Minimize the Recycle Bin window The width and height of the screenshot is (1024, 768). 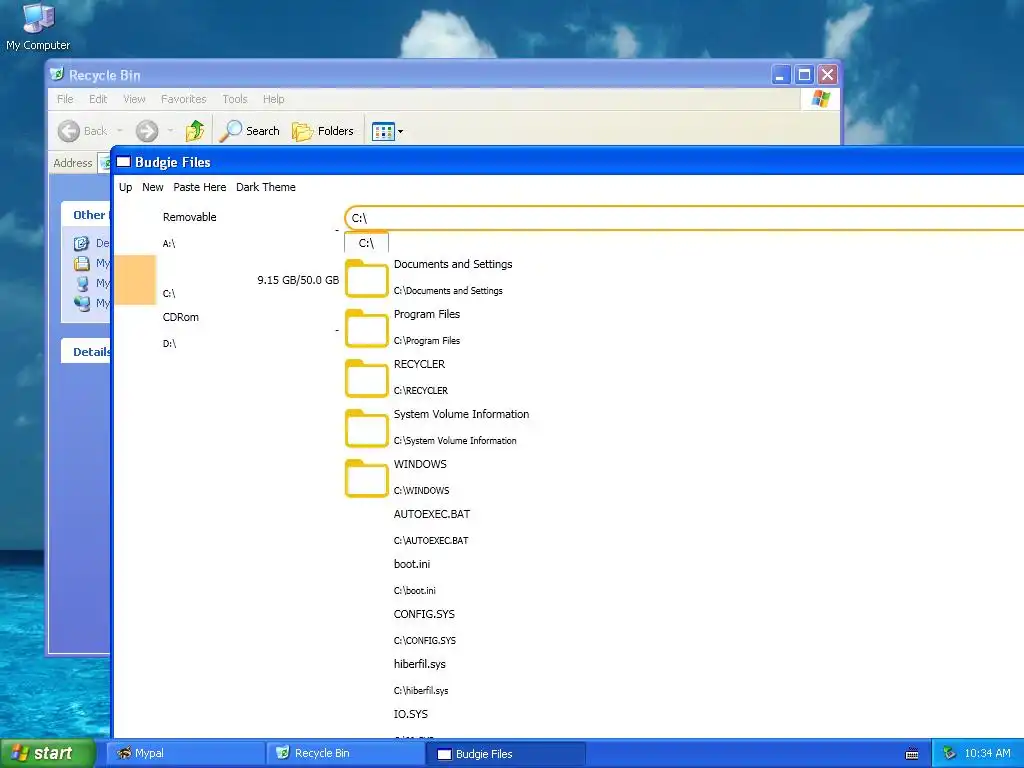(780, 74)
